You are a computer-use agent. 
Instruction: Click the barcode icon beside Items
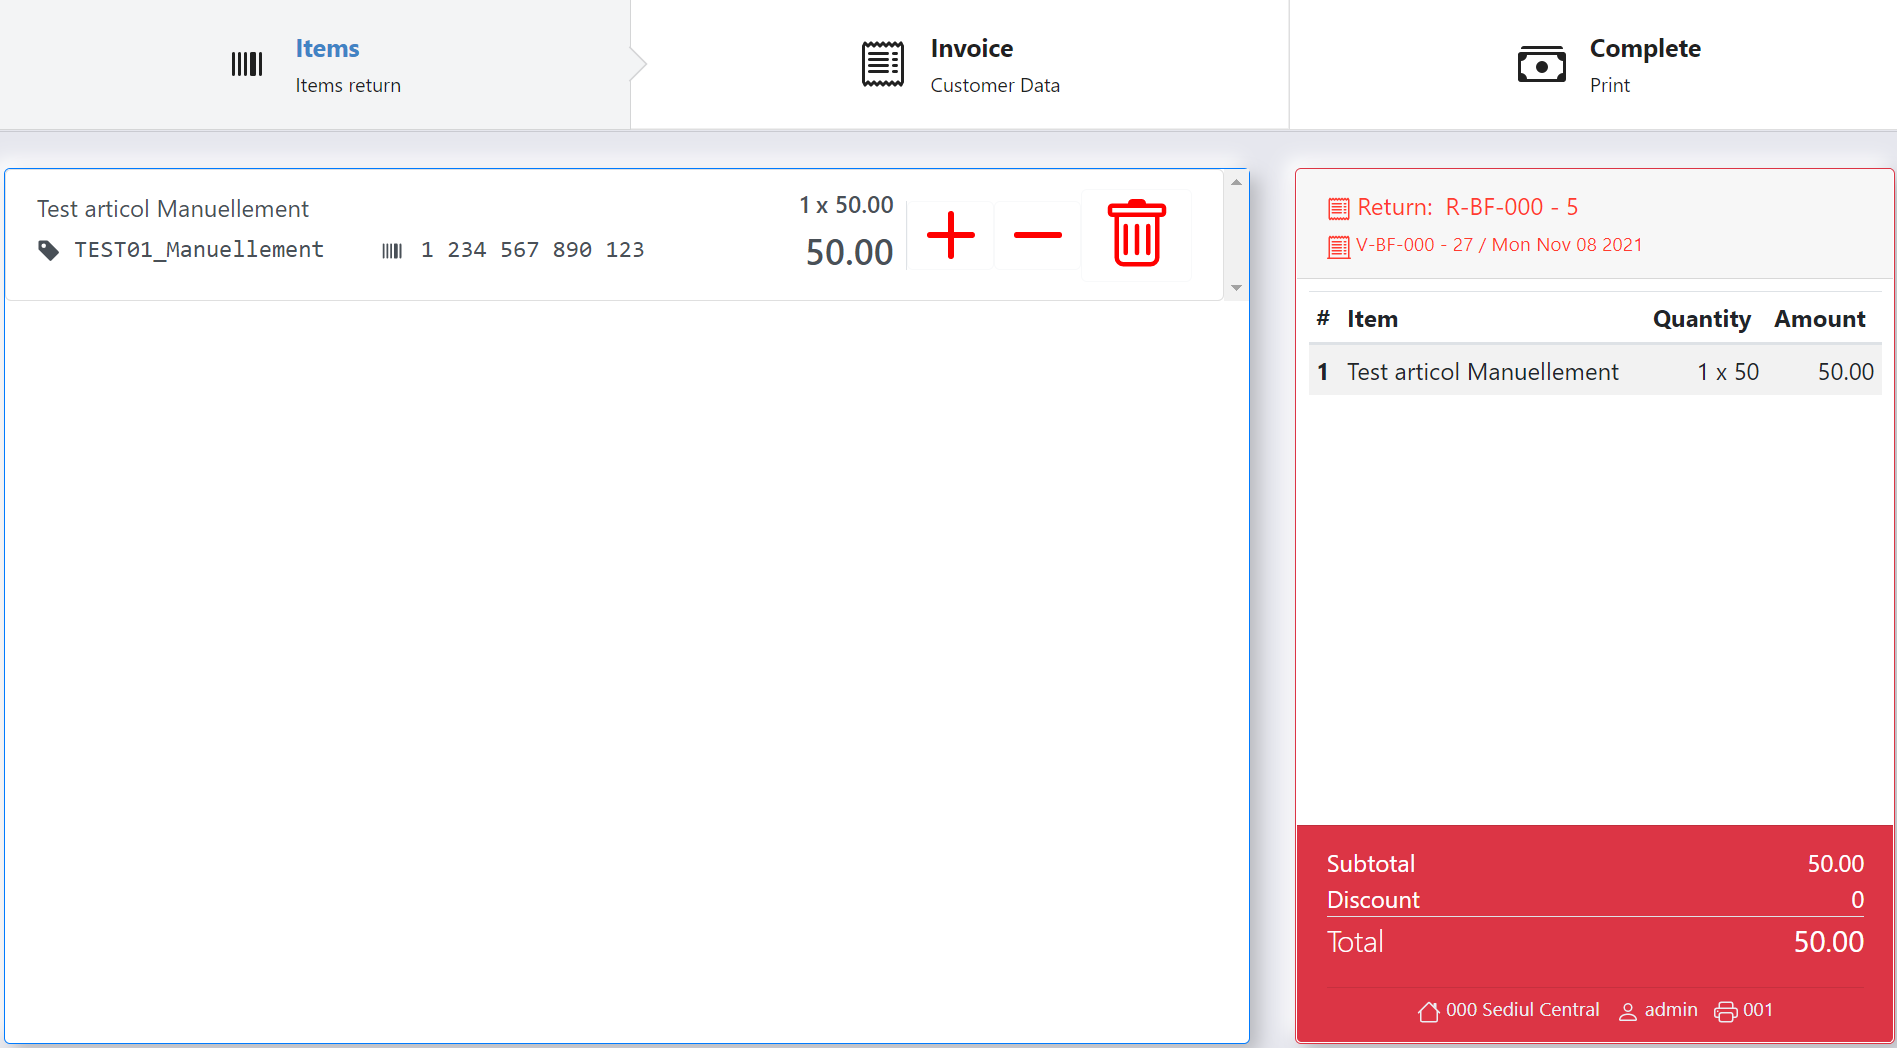(x=247, y=64)
